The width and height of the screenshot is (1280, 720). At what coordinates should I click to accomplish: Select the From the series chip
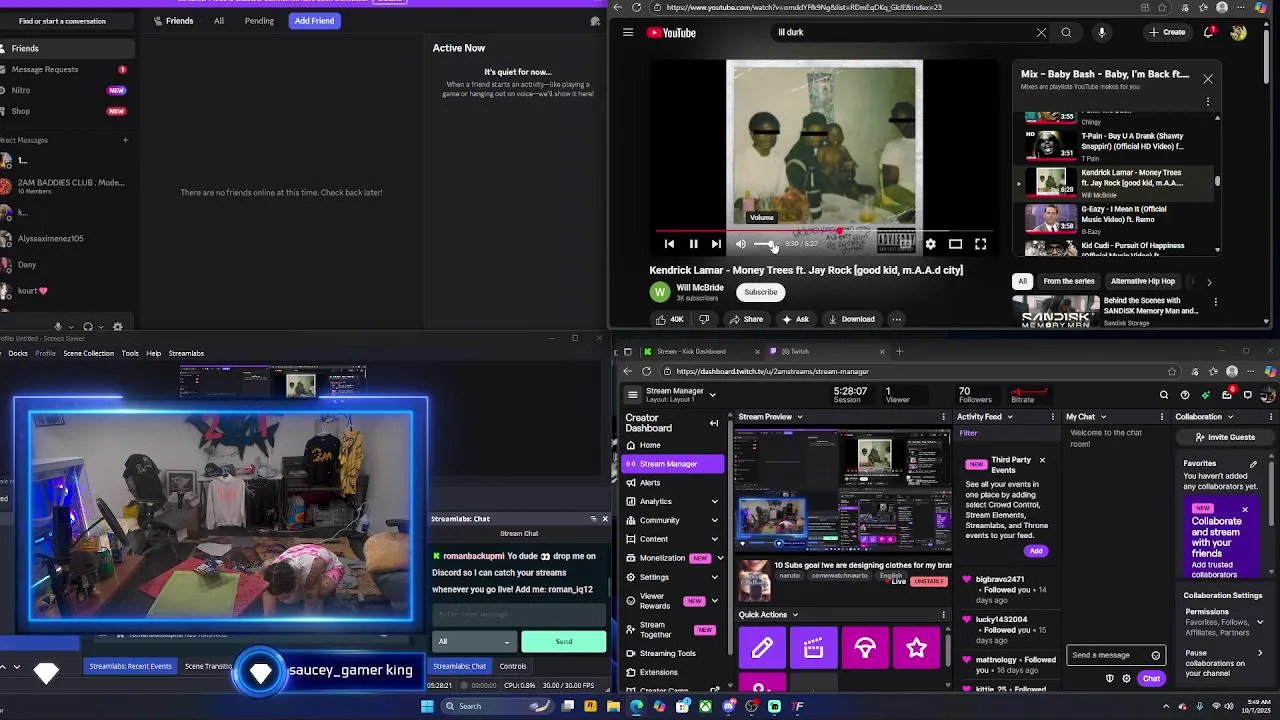click(1068, 281)
